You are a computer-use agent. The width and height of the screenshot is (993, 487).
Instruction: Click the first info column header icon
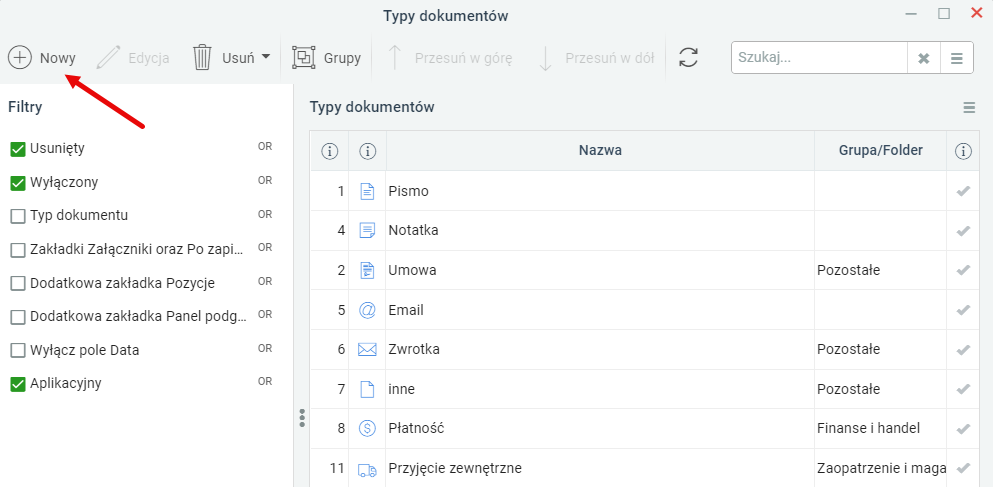tap(329, 151)
